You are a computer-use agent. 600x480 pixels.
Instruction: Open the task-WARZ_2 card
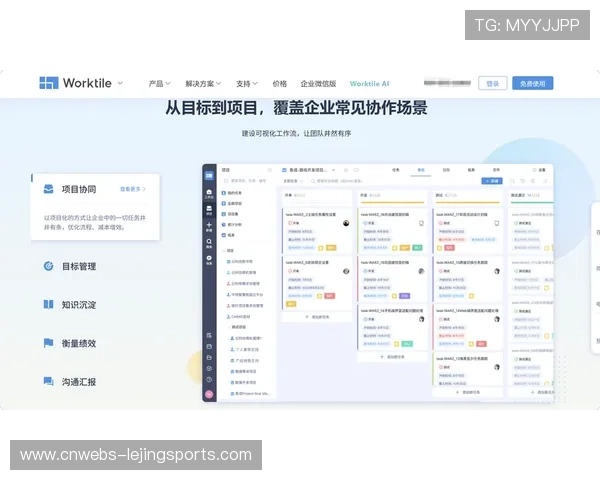click(x=317, y=231)
